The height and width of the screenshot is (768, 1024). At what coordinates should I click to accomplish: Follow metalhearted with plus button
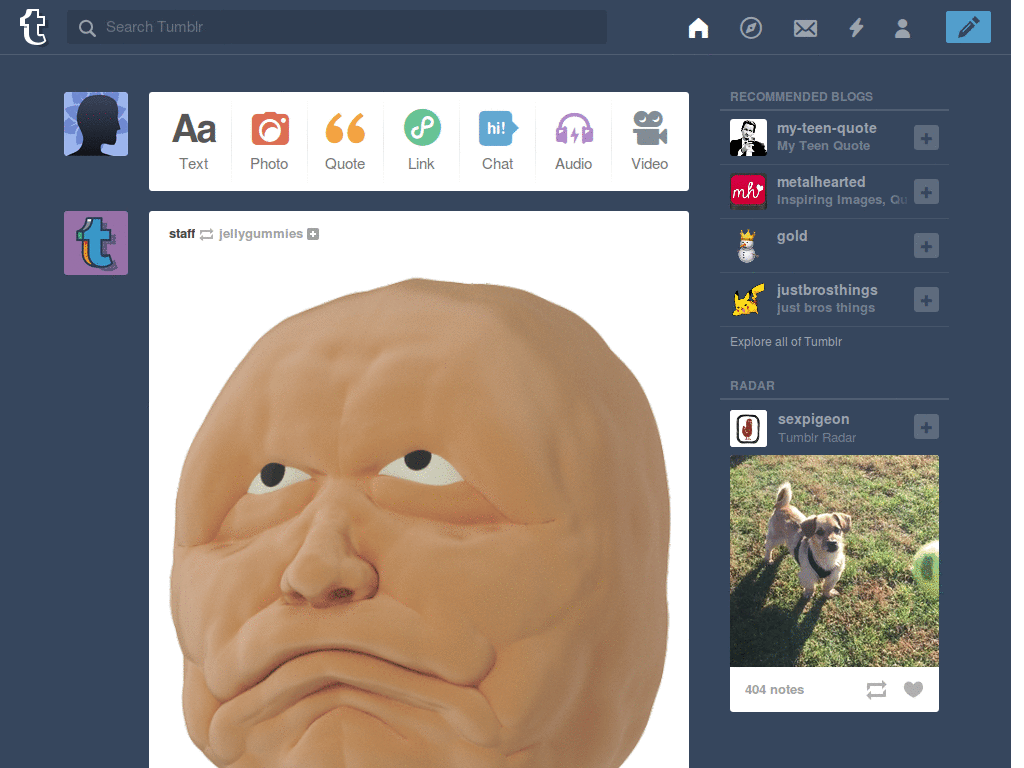(x=926, y=192)
